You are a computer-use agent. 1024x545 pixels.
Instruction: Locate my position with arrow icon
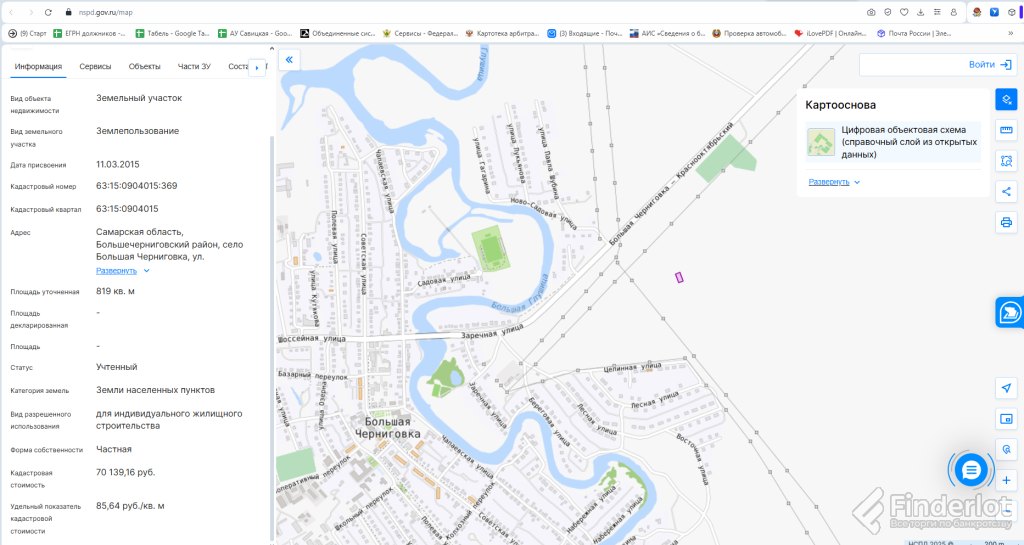(1006, 388)
